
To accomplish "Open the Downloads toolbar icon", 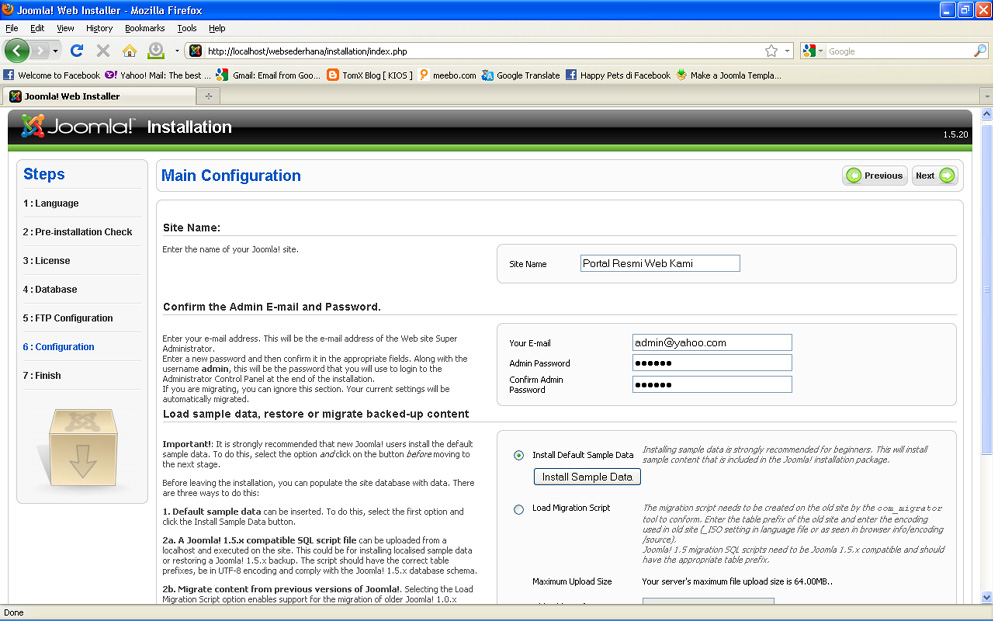I will click(156, 51).
